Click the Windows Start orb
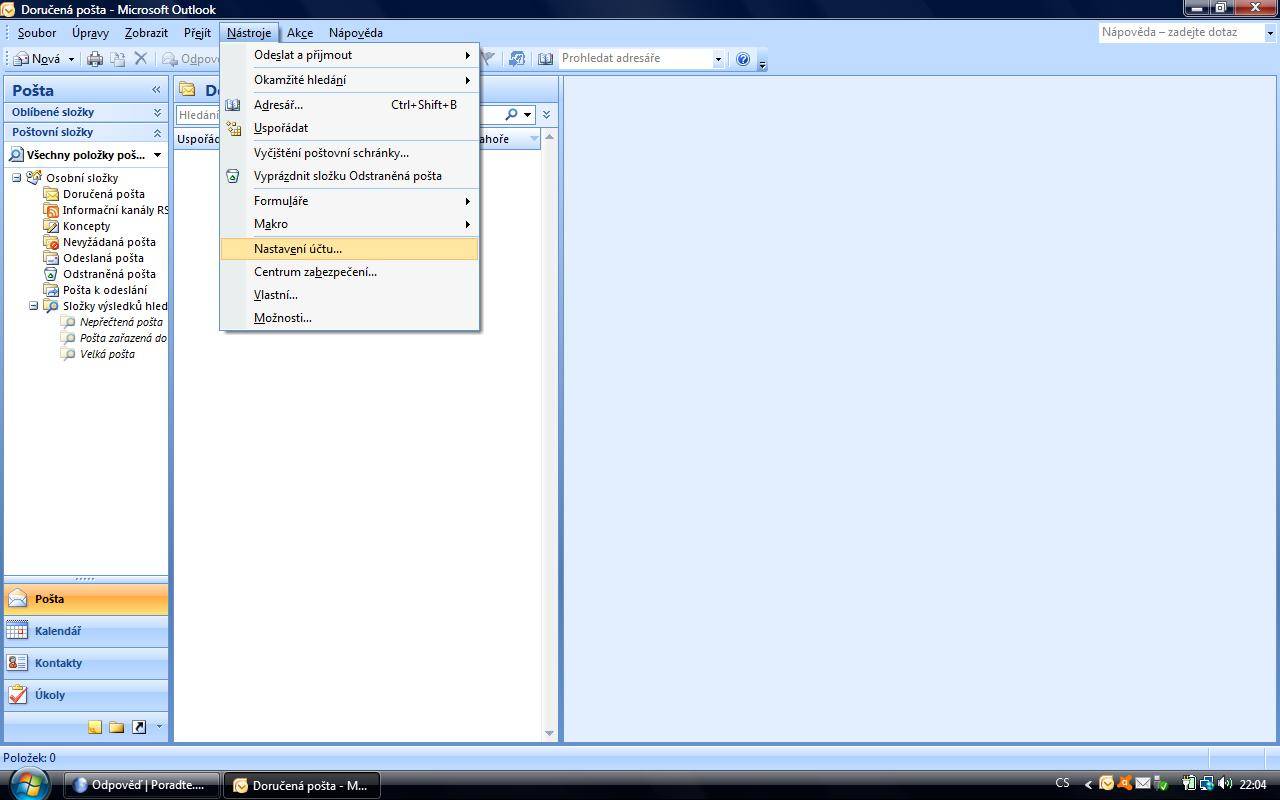Screen dimensions: 1280x800 click(28, 784)
